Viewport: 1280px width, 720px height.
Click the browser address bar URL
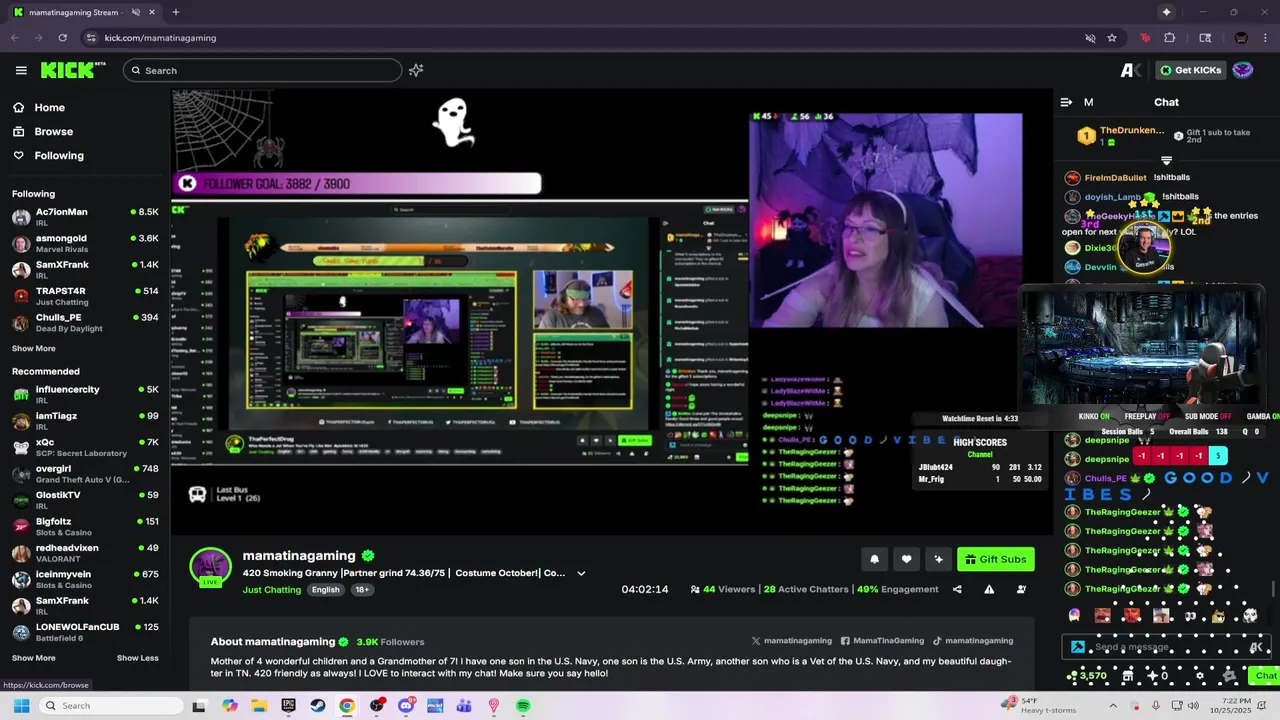[x=160, y=38]
